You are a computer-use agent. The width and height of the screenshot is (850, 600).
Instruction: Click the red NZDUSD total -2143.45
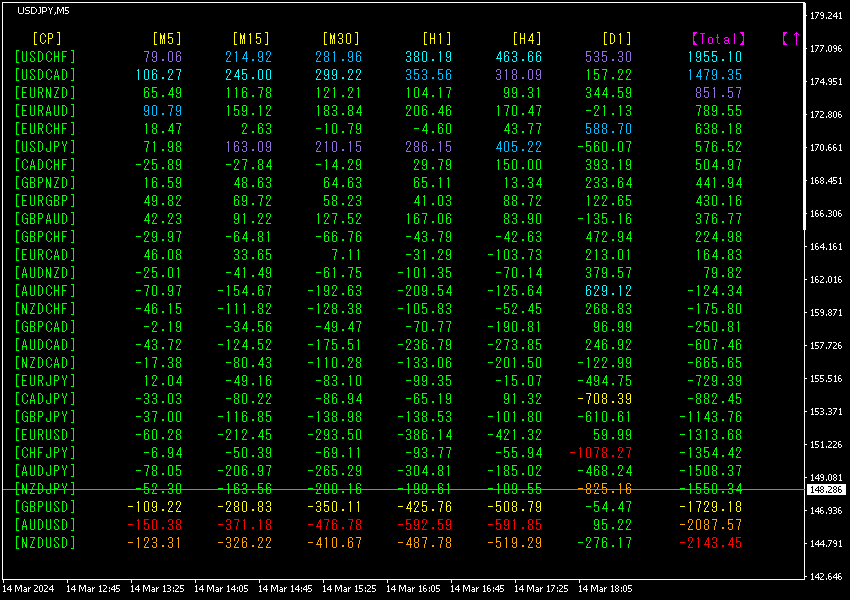(711, 543)
